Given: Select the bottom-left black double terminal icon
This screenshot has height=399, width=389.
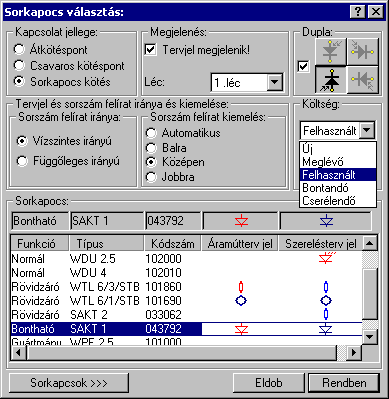Looking at the screenshot, I should tap(331, 80).
